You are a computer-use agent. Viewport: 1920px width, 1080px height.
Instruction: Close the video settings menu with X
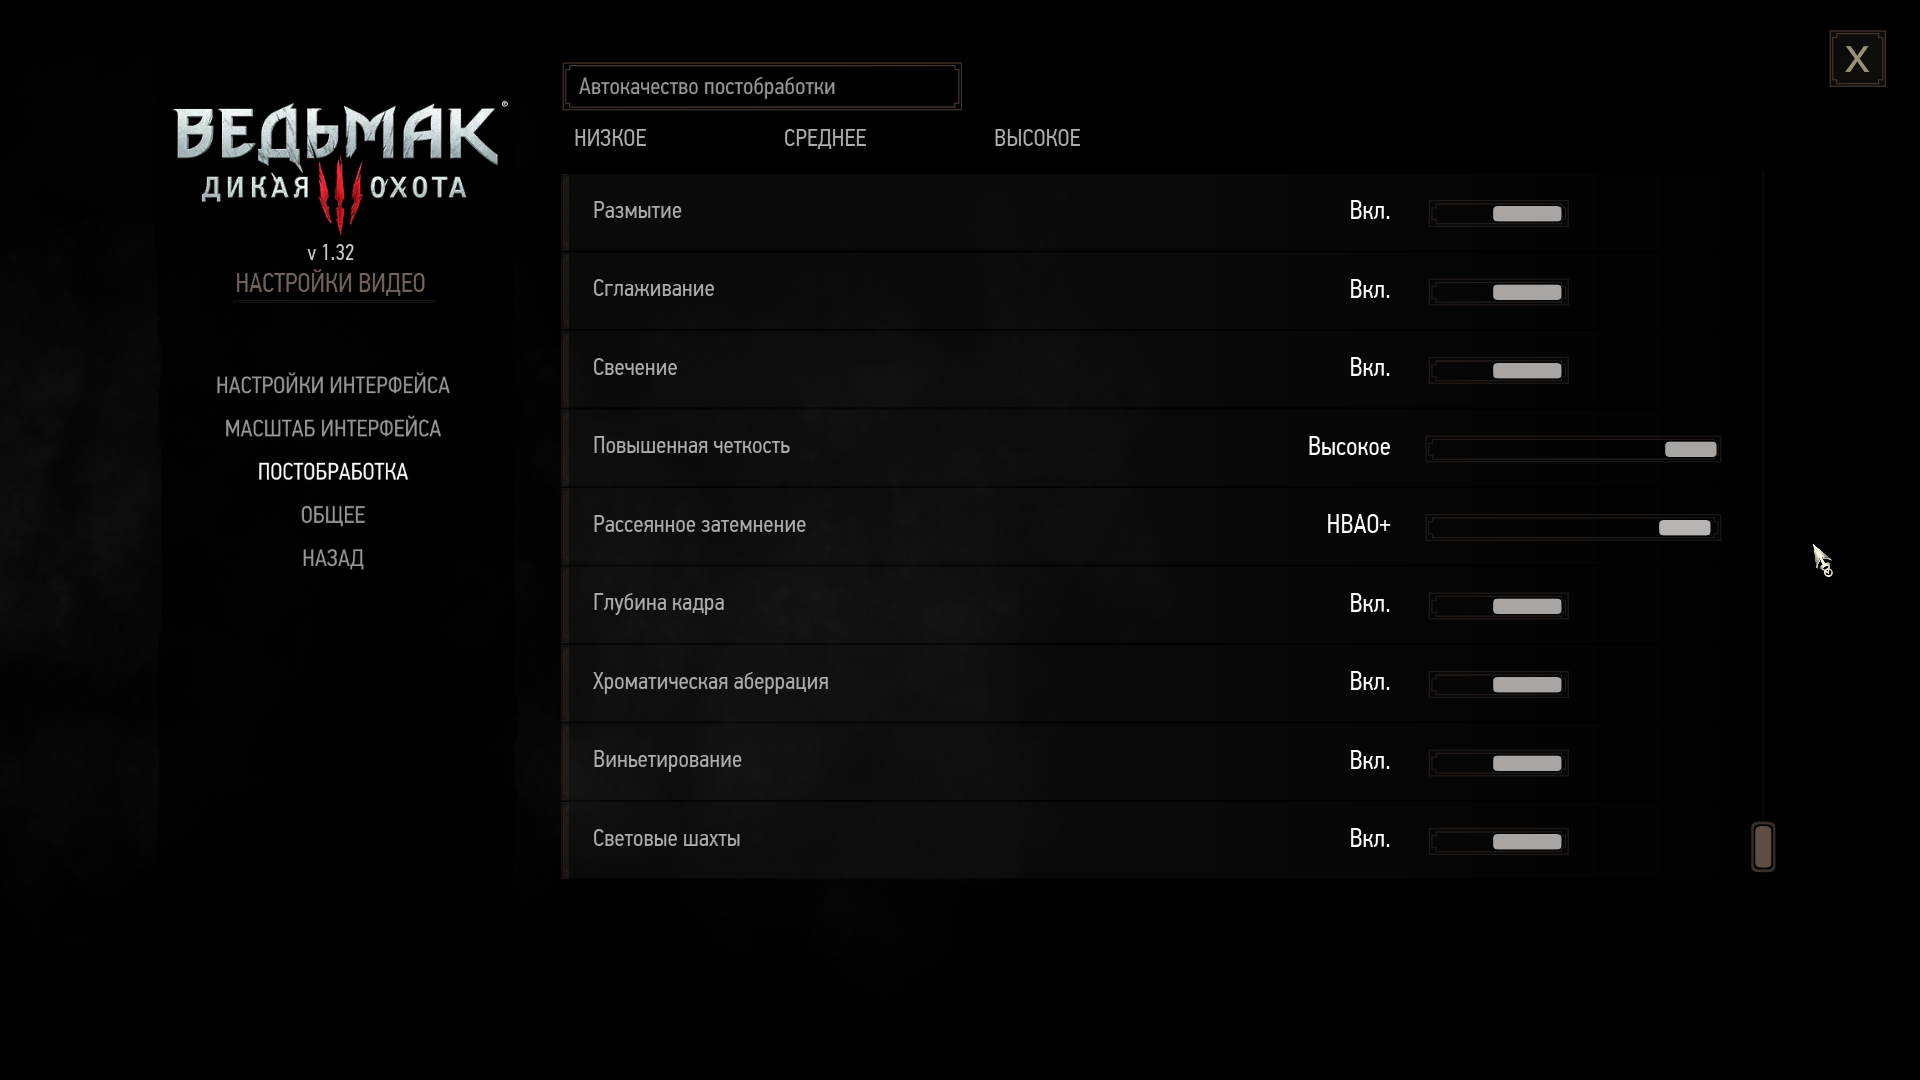[1857, 59]
